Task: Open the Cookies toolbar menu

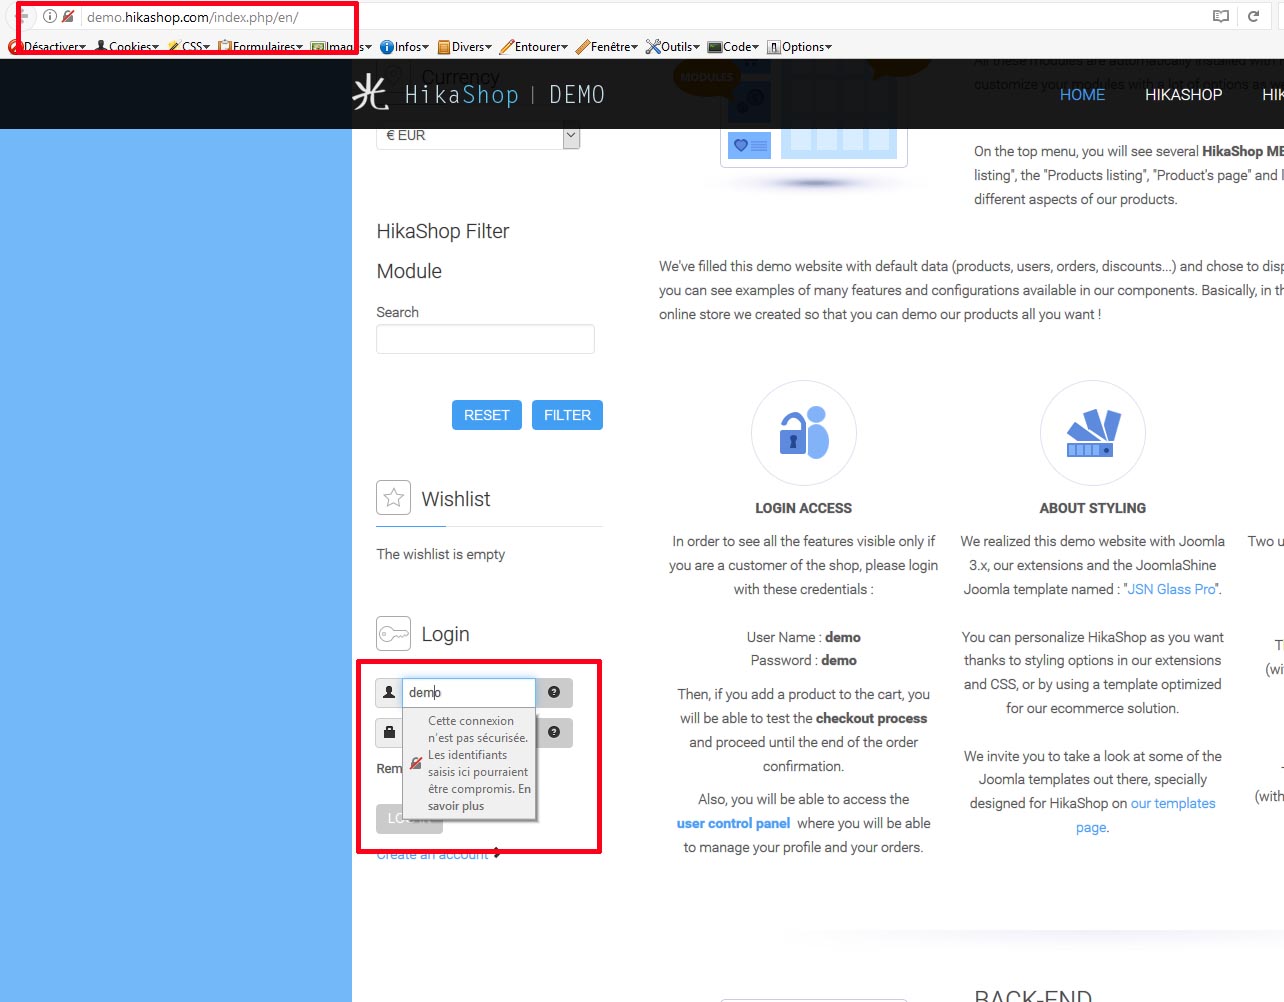Action: (128, 47)
